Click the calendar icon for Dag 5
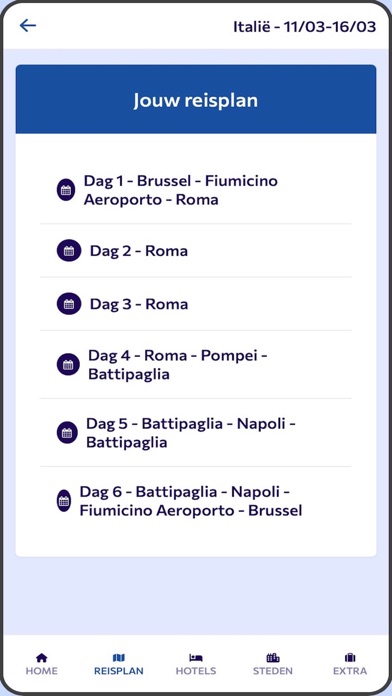The width and height of the screenshot is (392, 696). click(67, 433)
